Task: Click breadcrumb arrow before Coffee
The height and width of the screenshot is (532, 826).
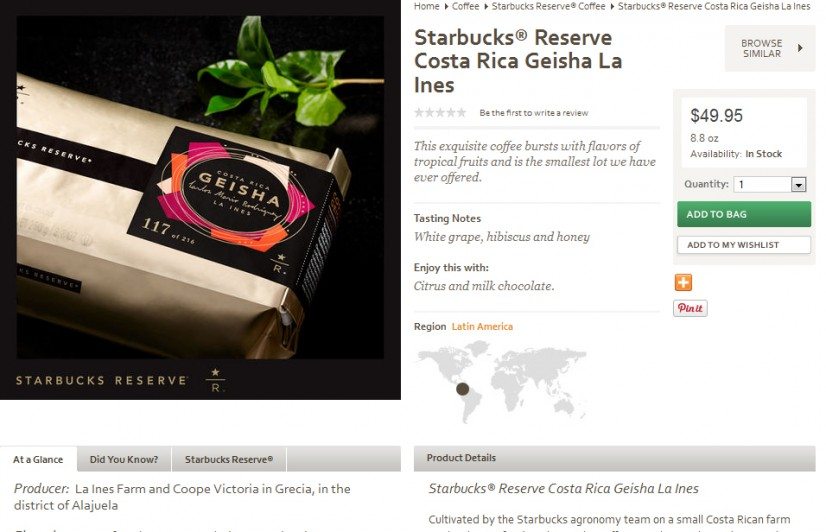Action: (x=446, y=6)
